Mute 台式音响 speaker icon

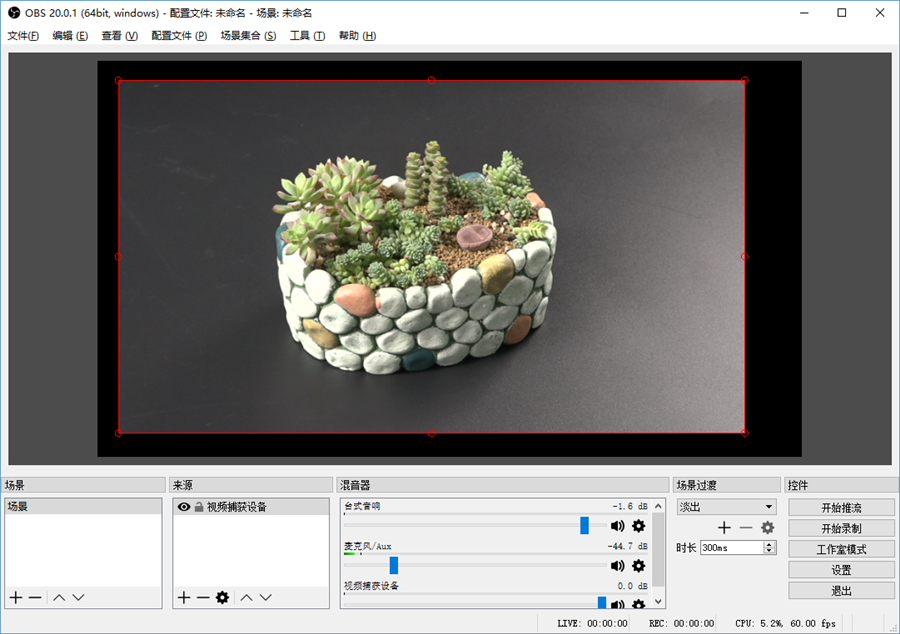(617, 526)
